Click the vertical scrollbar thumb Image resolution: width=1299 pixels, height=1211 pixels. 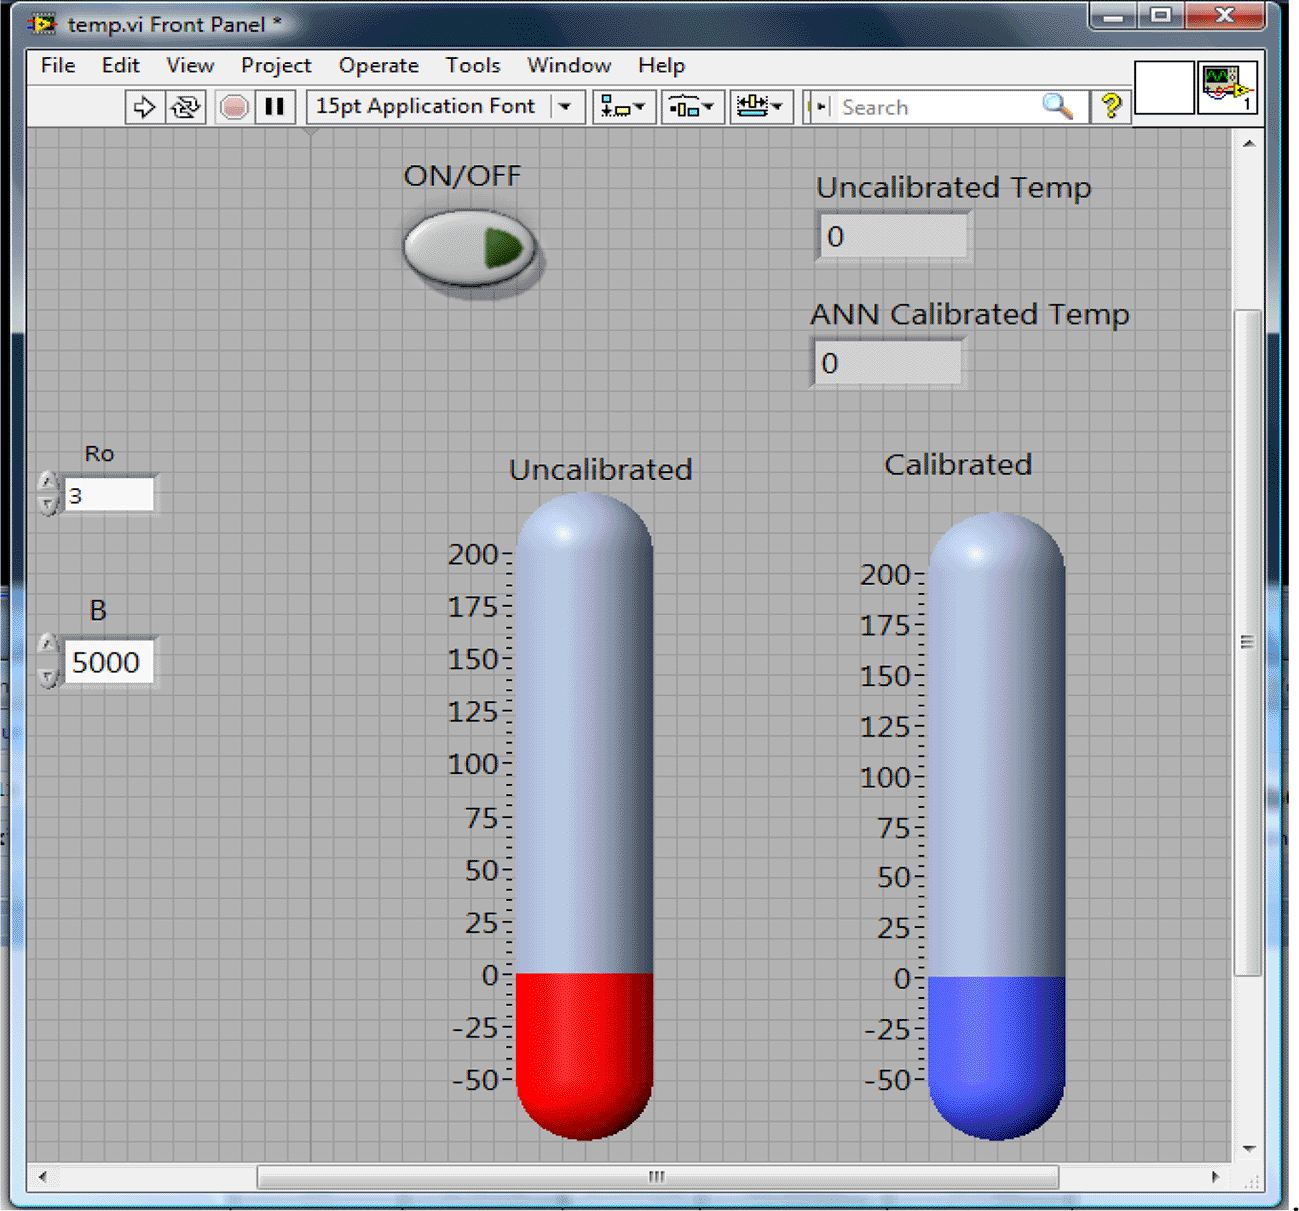(1248, 642)
